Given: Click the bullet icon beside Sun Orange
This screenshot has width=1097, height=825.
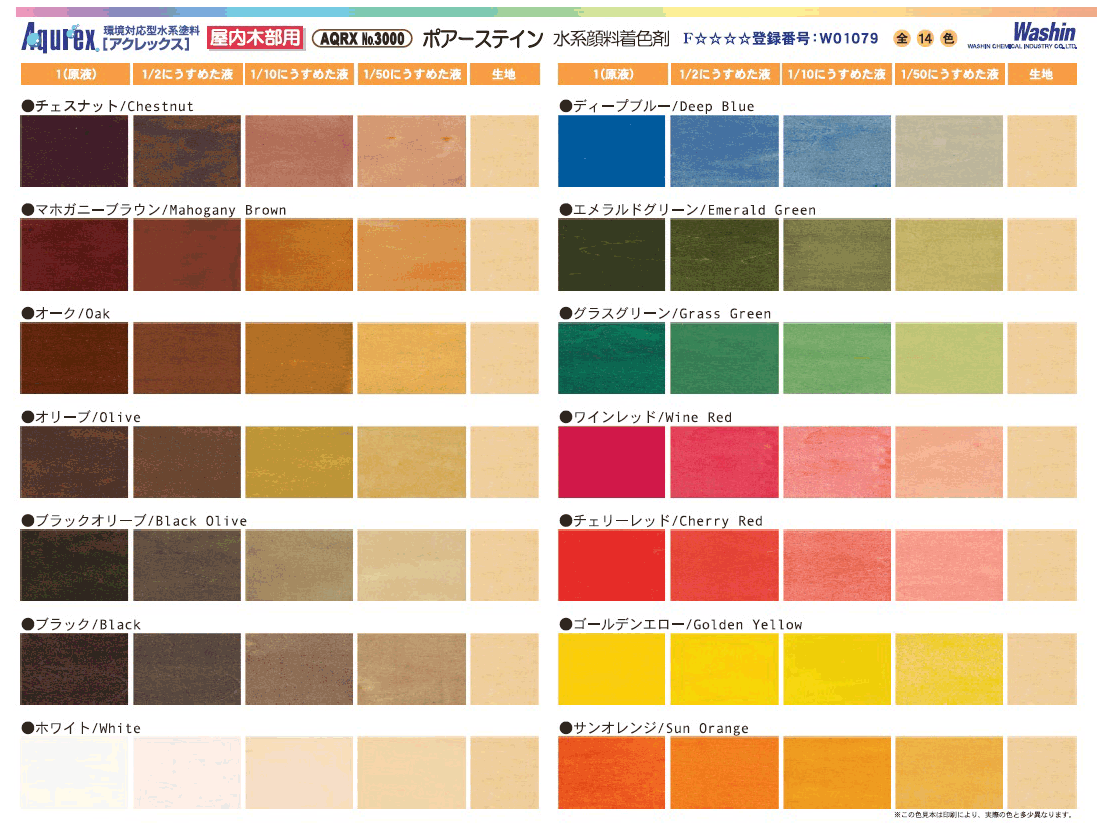Looking at the screenshot, I should coord(565,728).
